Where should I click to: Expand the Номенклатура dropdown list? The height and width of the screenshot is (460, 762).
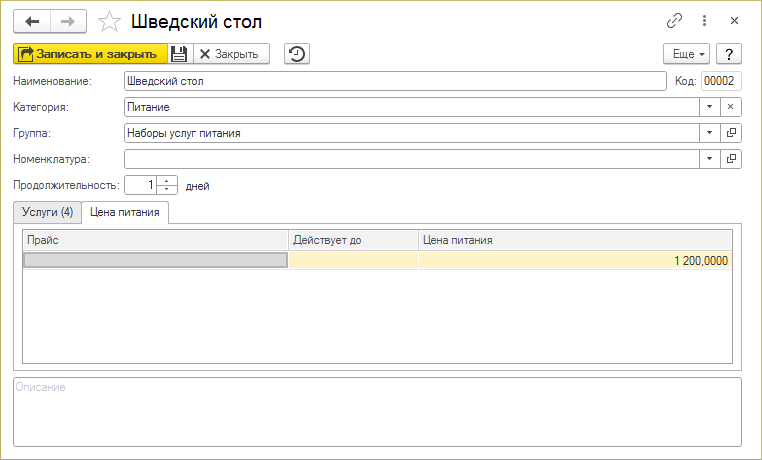point(709,159)
